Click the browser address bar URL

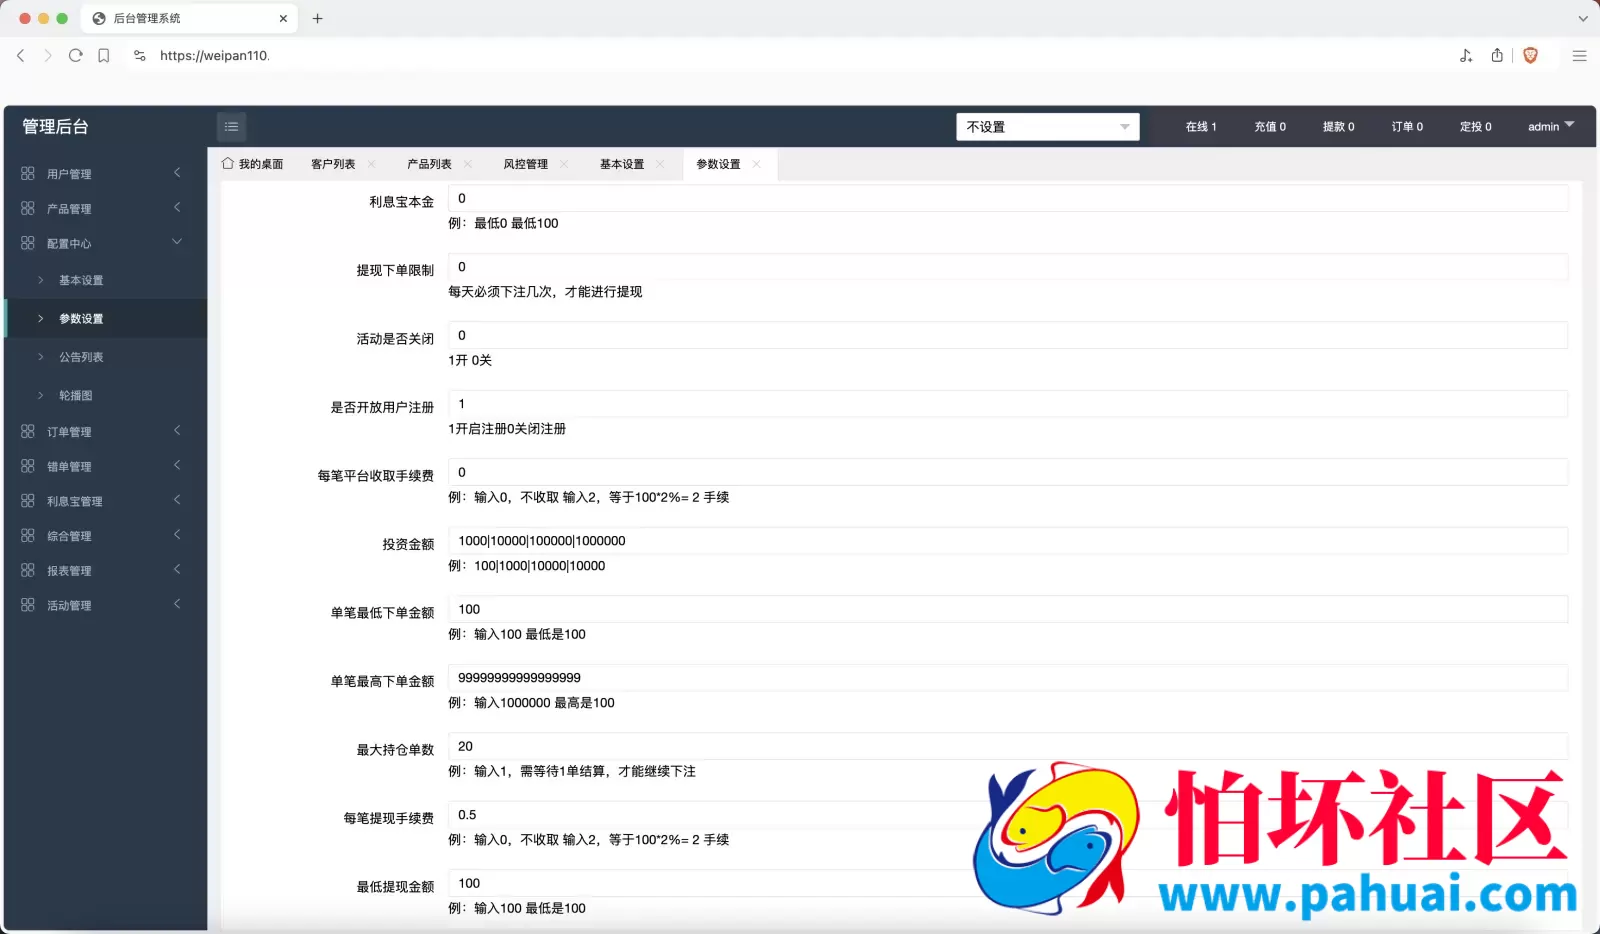click(215, 56)
